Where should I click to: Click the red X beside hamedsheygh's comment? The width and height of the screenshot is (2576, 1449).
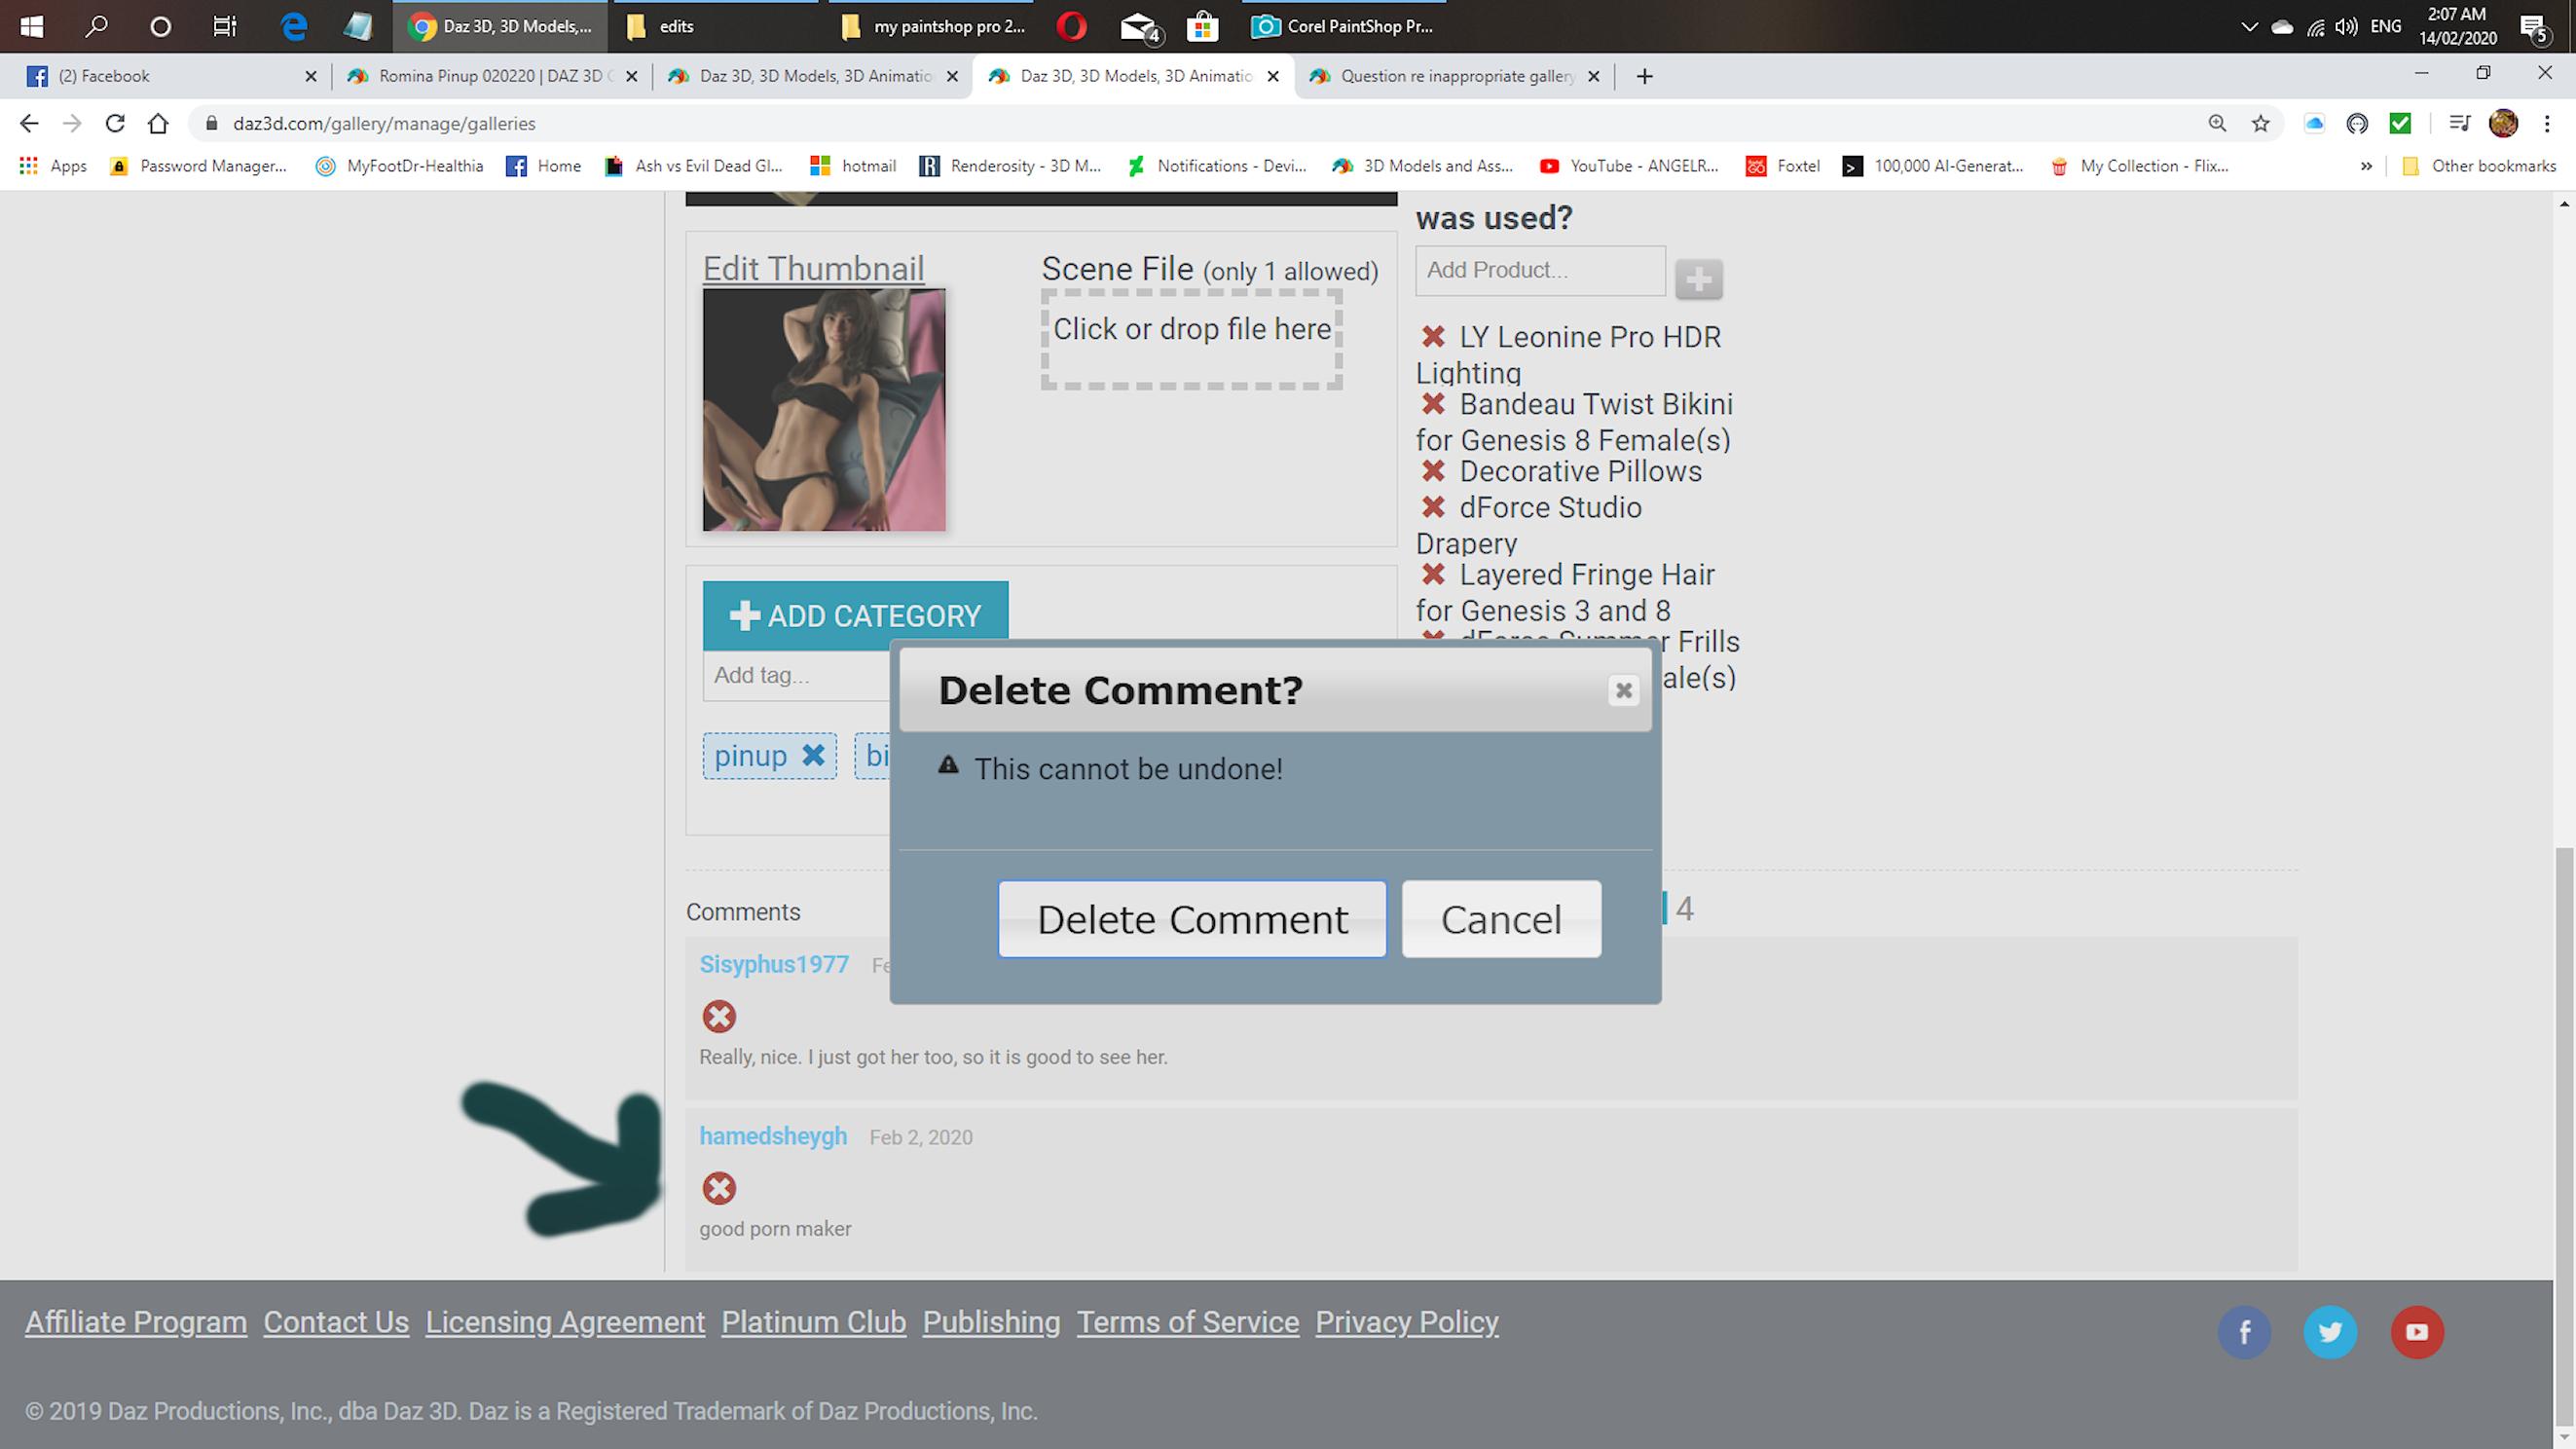(x=718, y=1188)
